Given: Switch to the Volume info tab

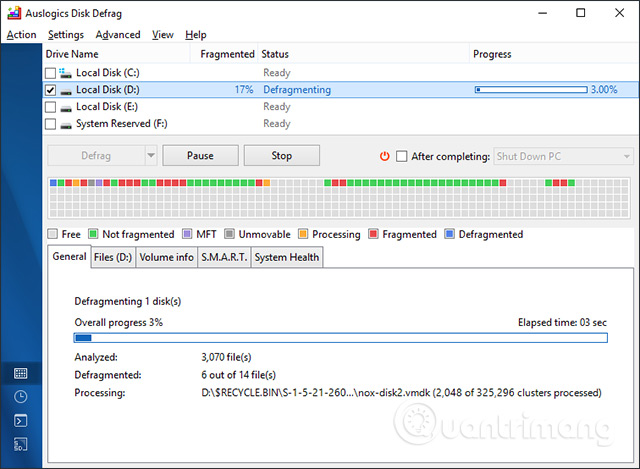Looking at the screenshot, I should click(x=167, y=257).
